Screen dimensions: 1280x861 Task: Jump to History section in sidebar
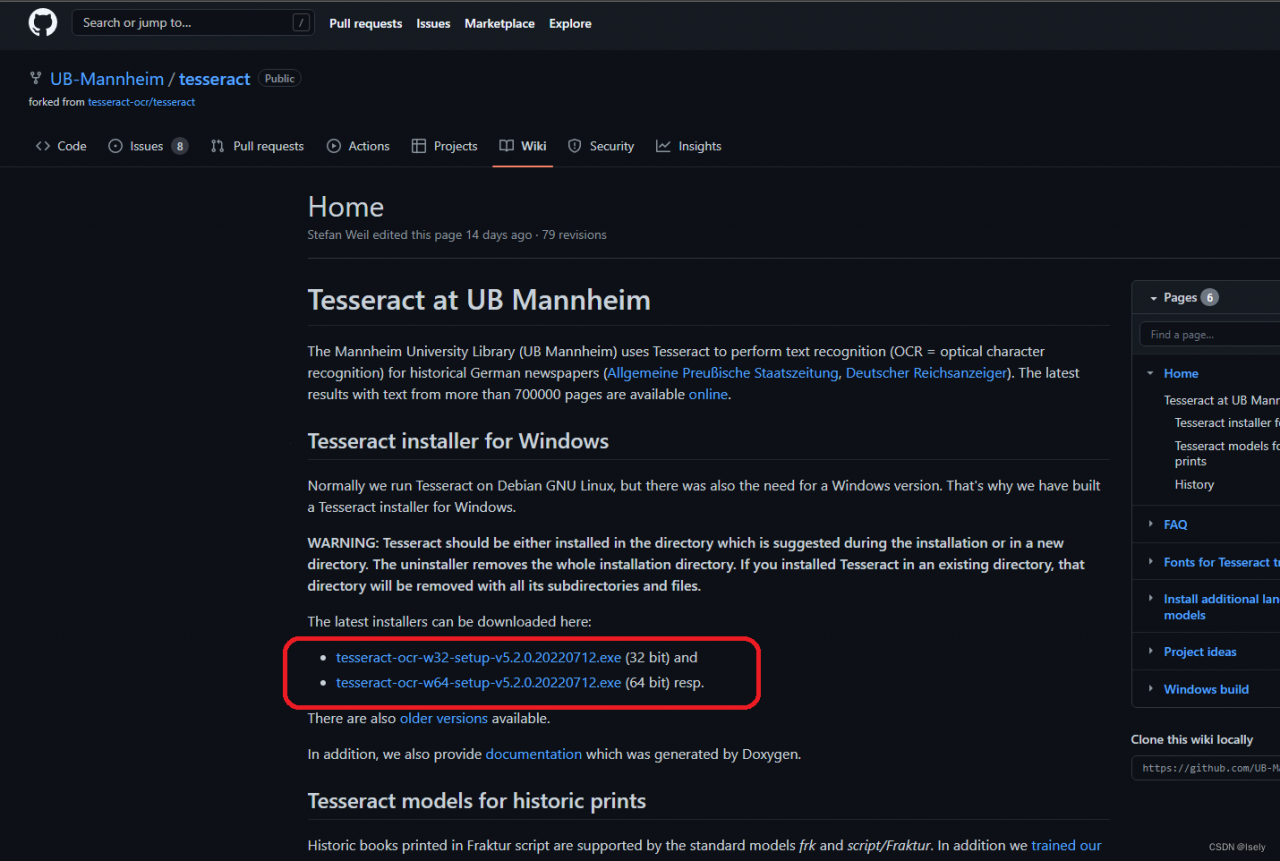[x=1194, y=484]
